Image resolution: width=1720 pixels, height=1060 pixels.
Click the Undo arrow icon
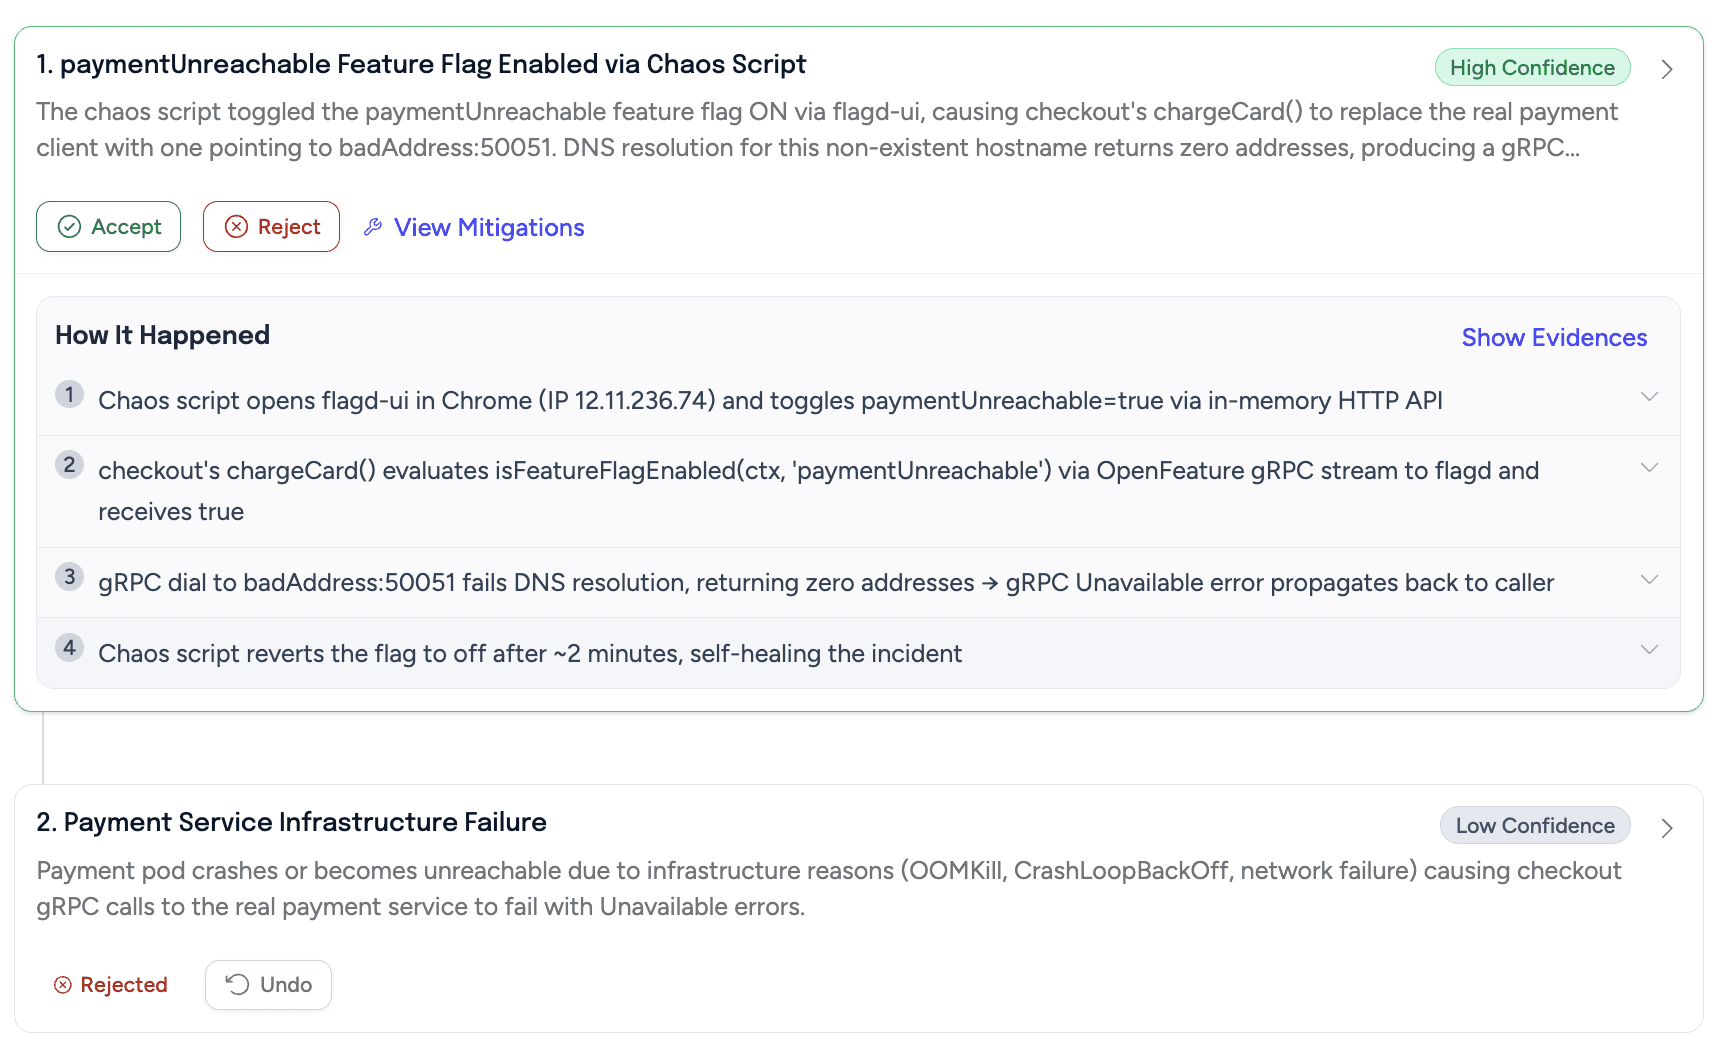click(x=237, y=985)
